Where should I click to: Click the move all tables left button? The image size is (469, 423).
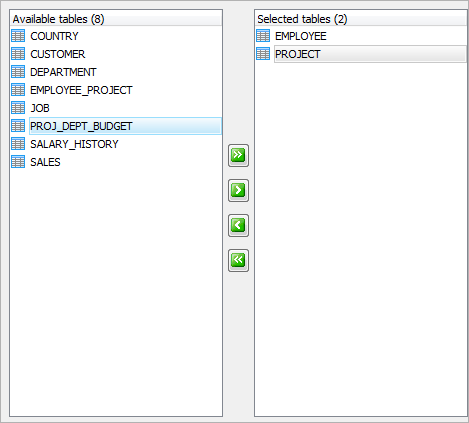[238, 260]
